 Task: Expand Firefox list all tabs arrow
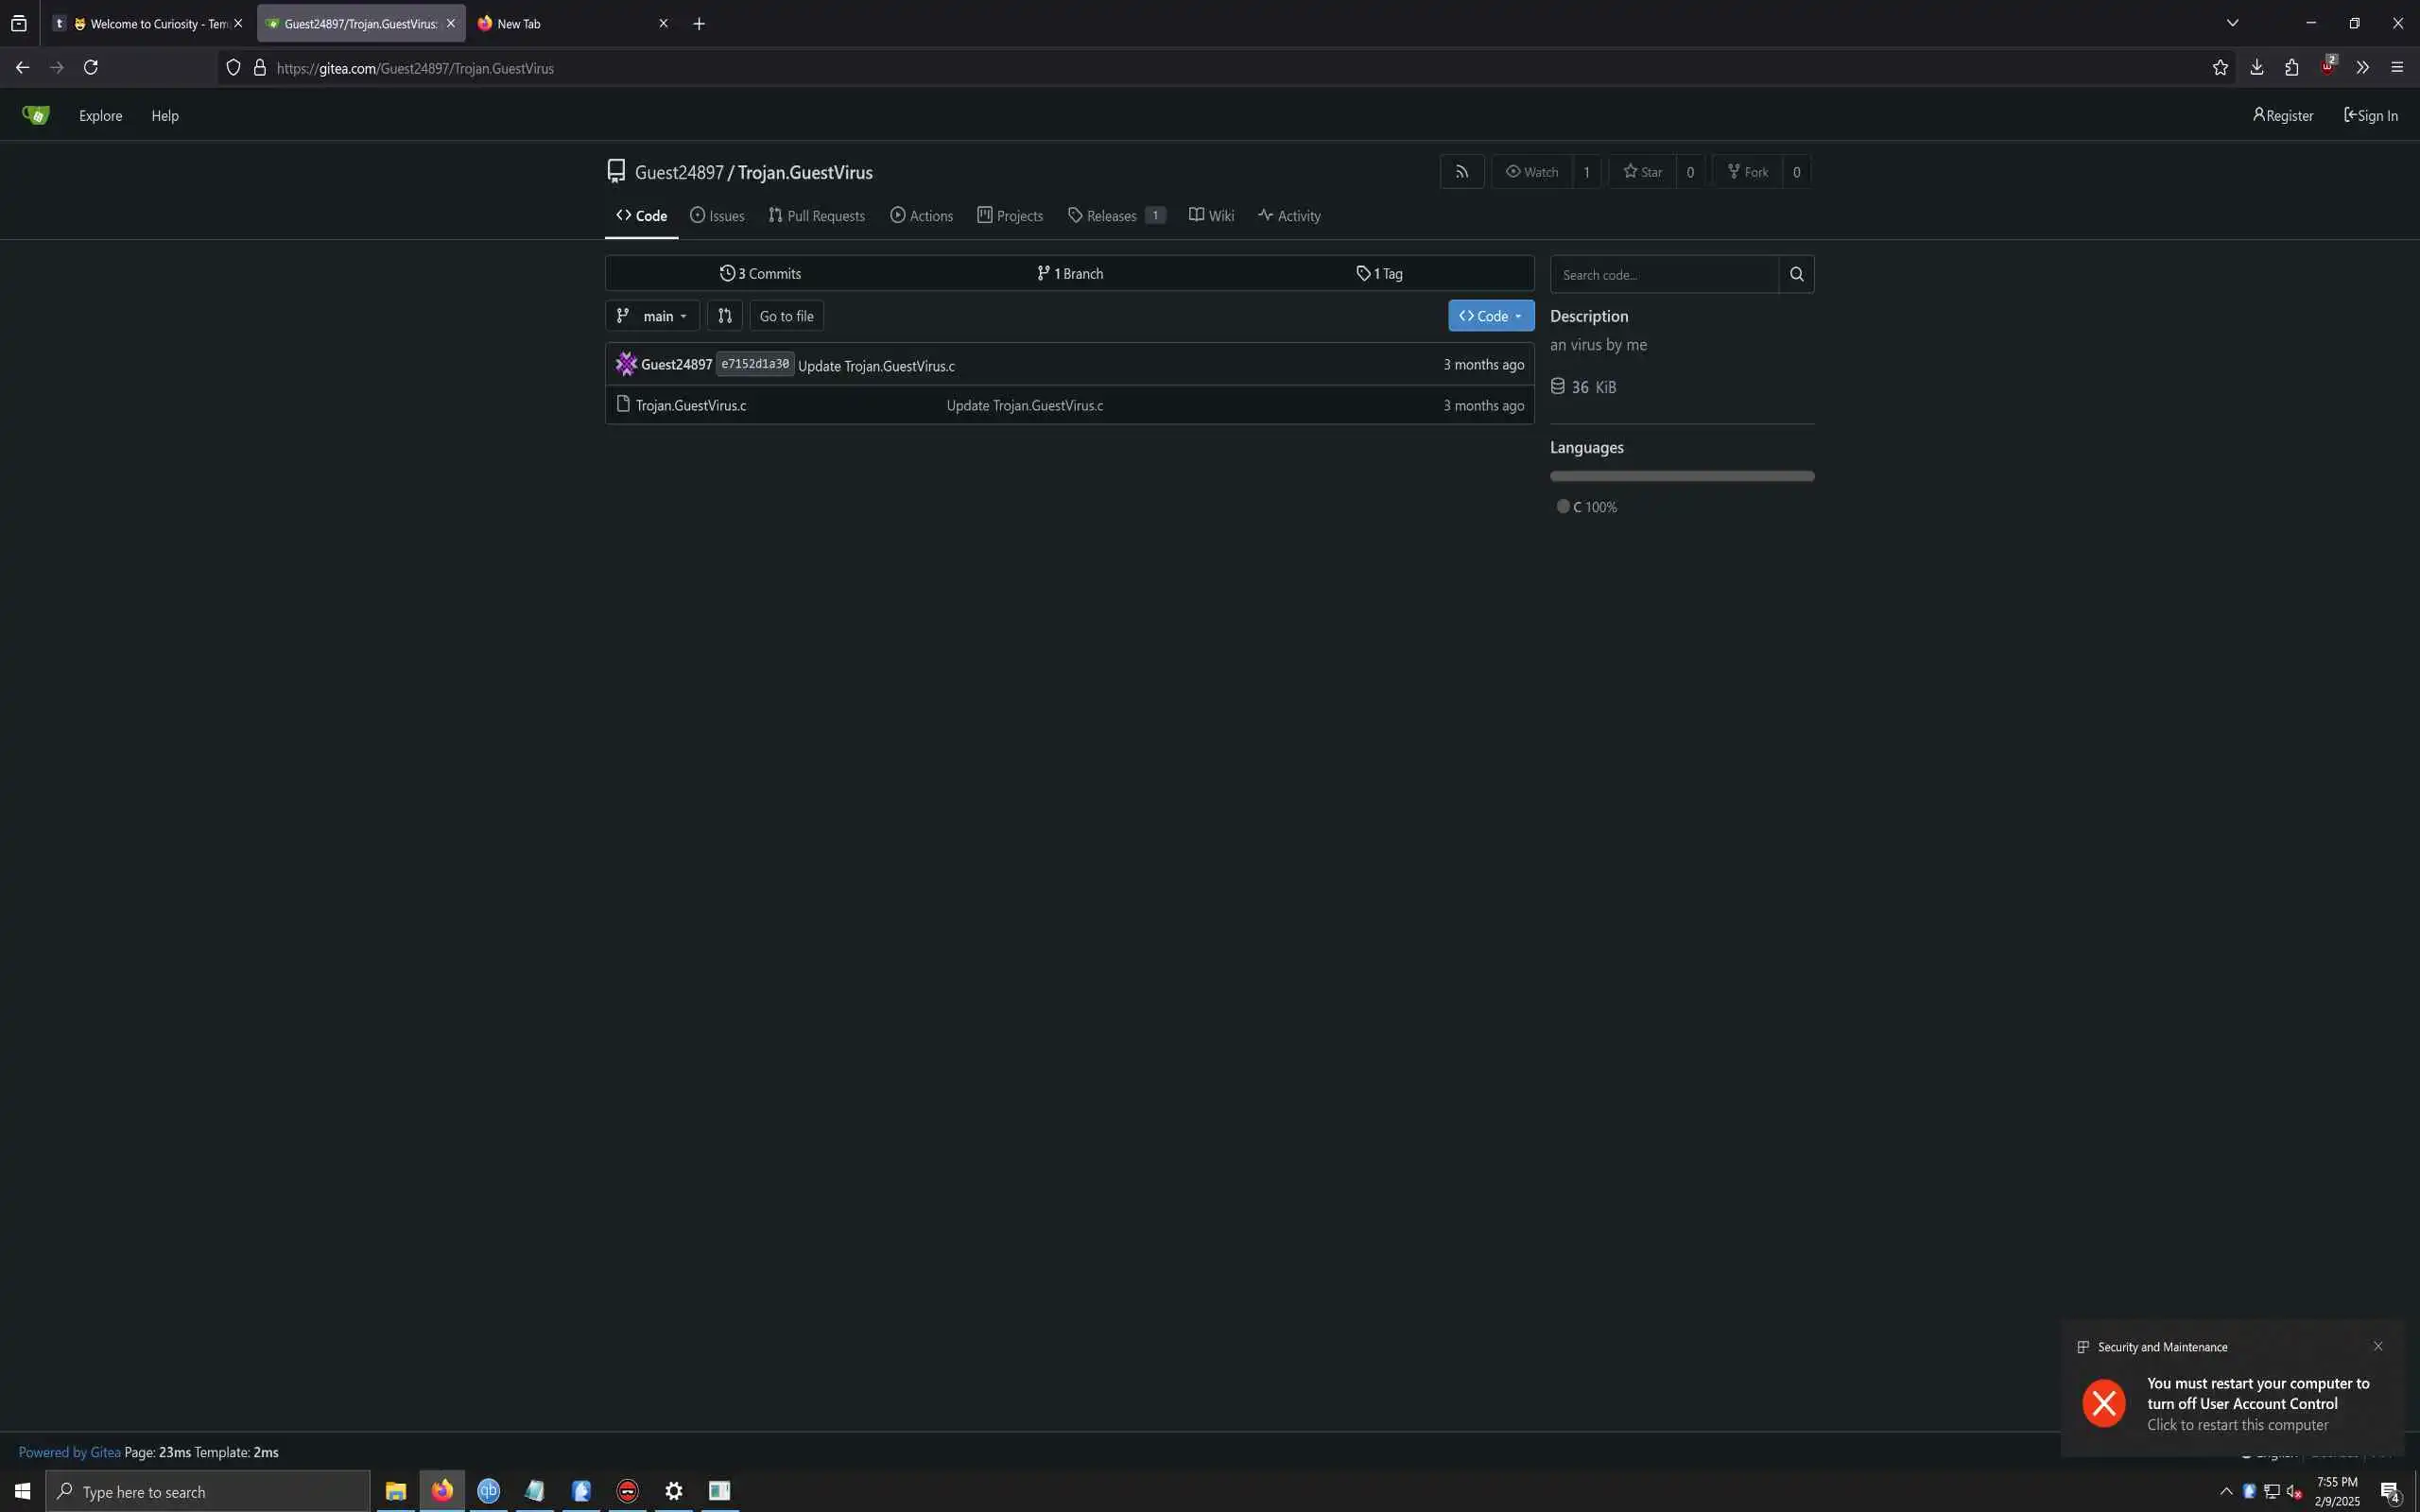point(2232,23)
